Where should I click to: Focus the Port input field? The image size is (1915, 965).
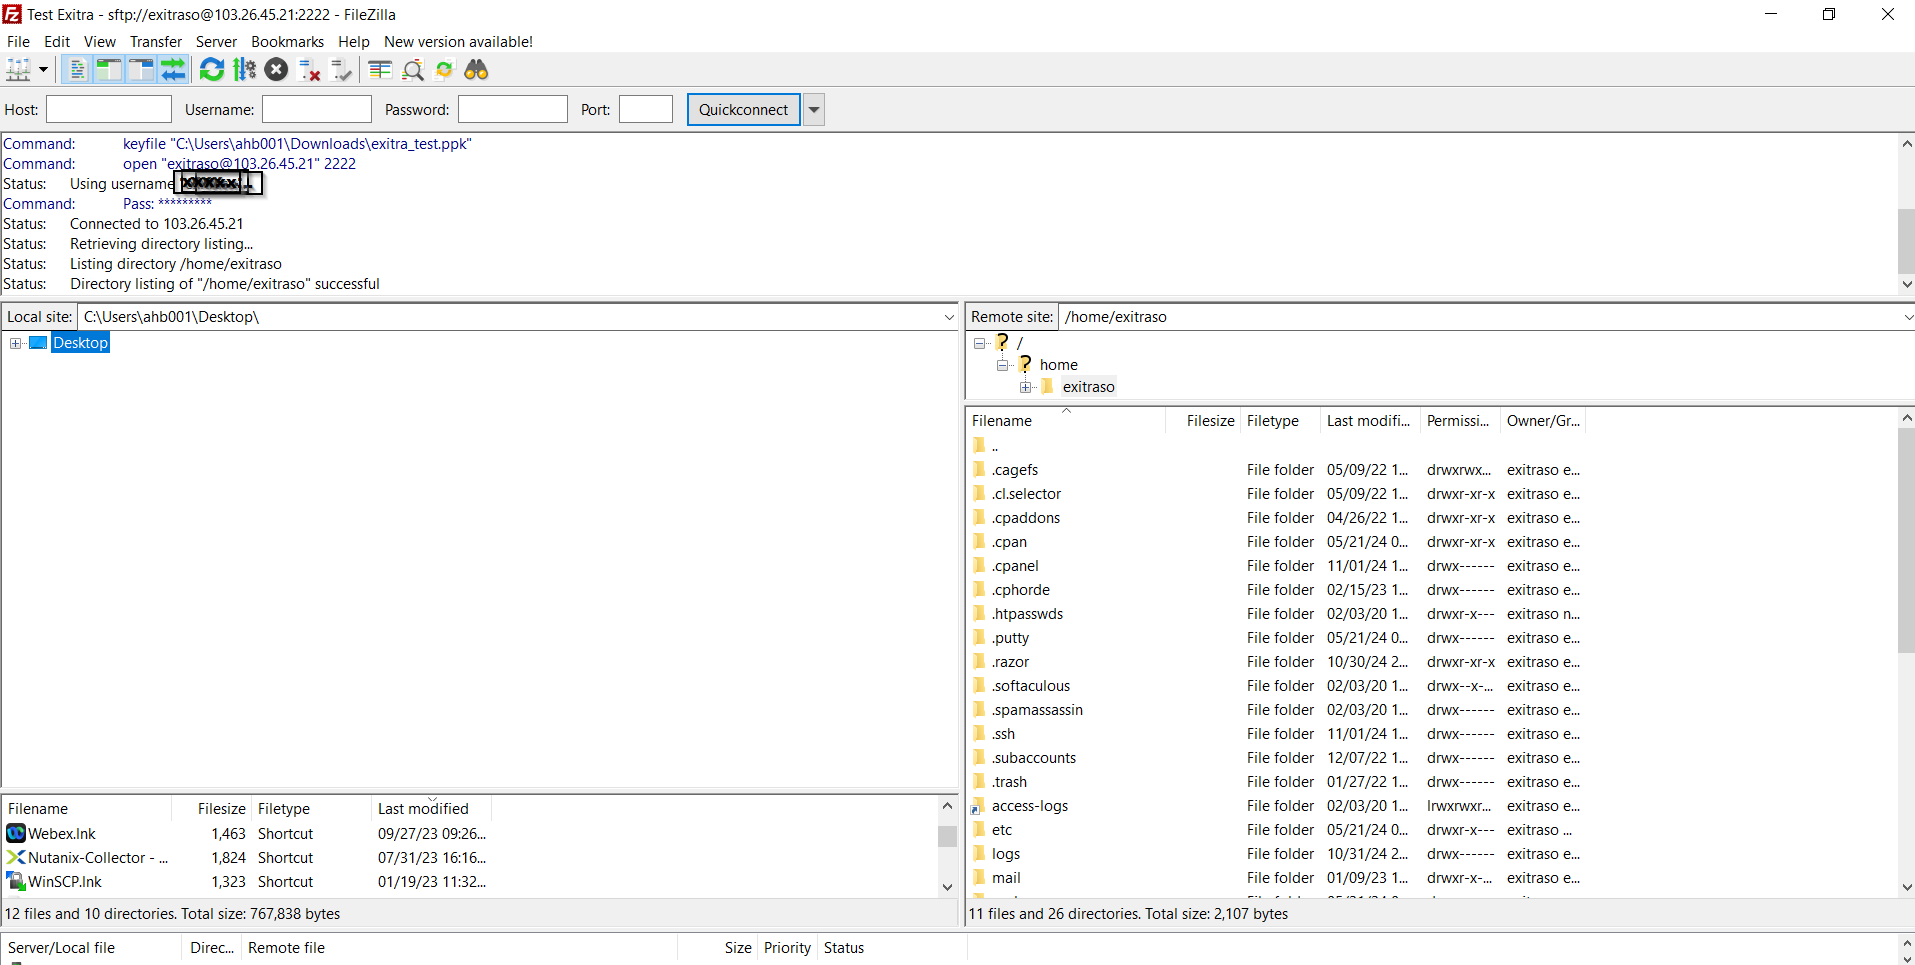(646, 110)
